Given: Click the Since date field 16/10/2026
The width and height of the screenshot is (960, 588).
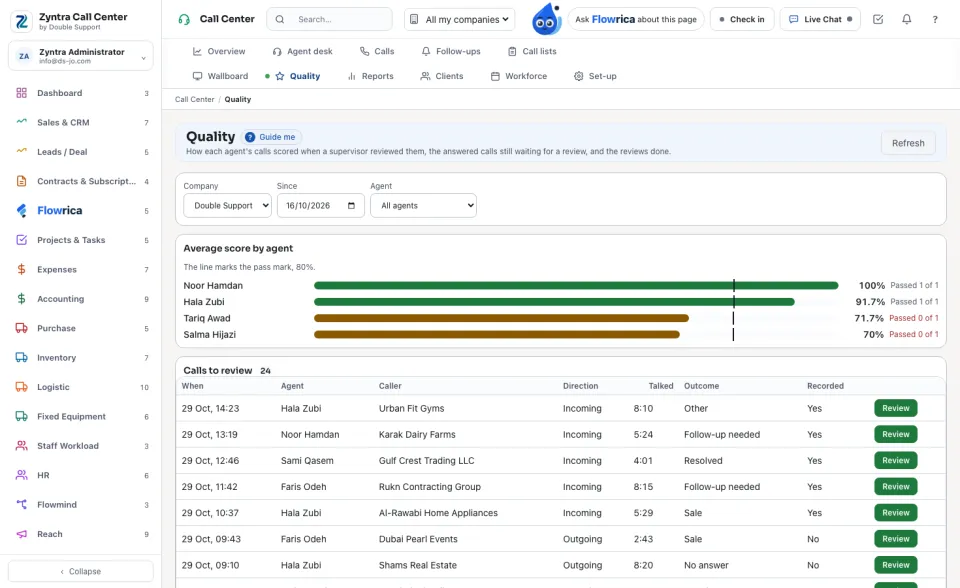Looking at the screenshot, I should [321, 206].
